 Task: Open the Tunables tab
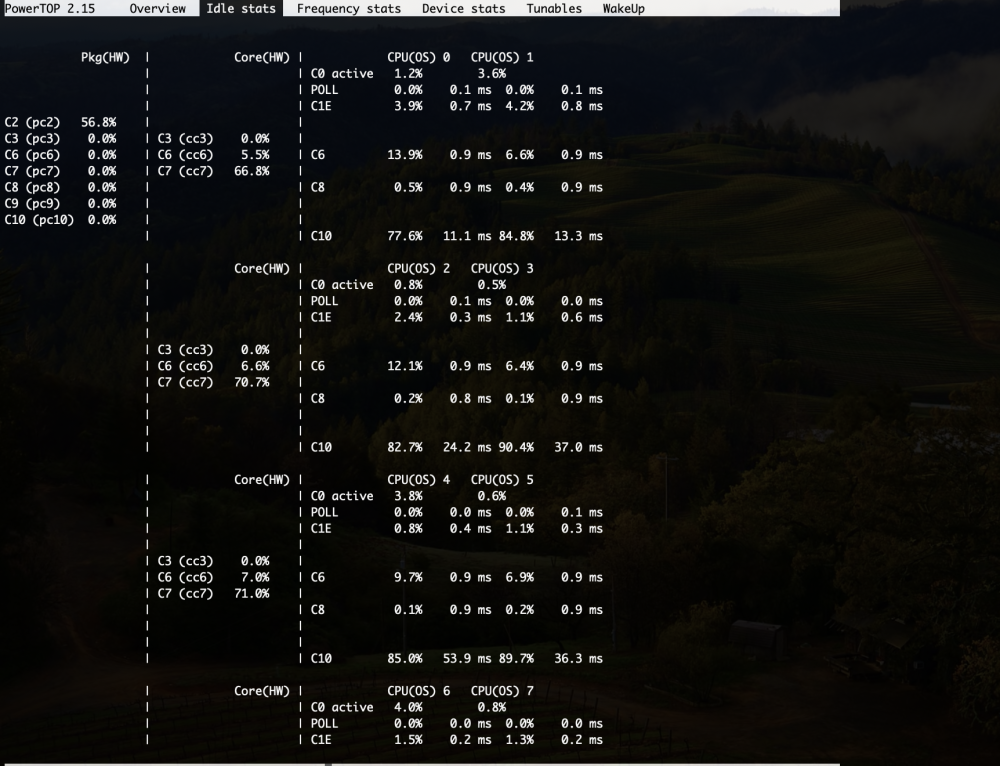pos(554,8)
